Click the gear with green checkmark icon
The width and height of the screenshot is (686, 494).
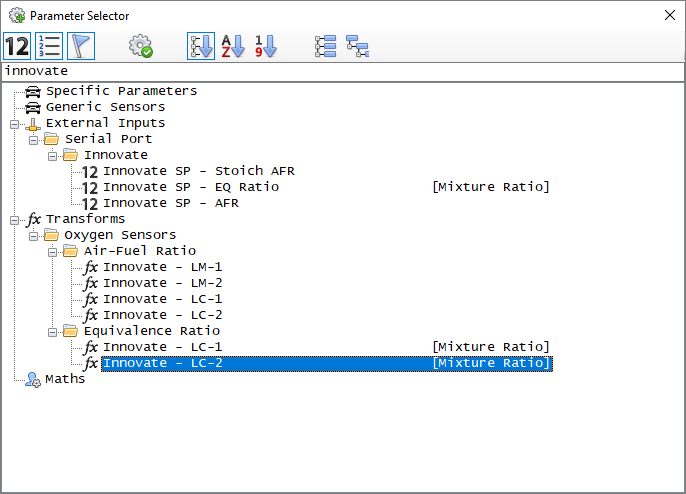point(141,46)
